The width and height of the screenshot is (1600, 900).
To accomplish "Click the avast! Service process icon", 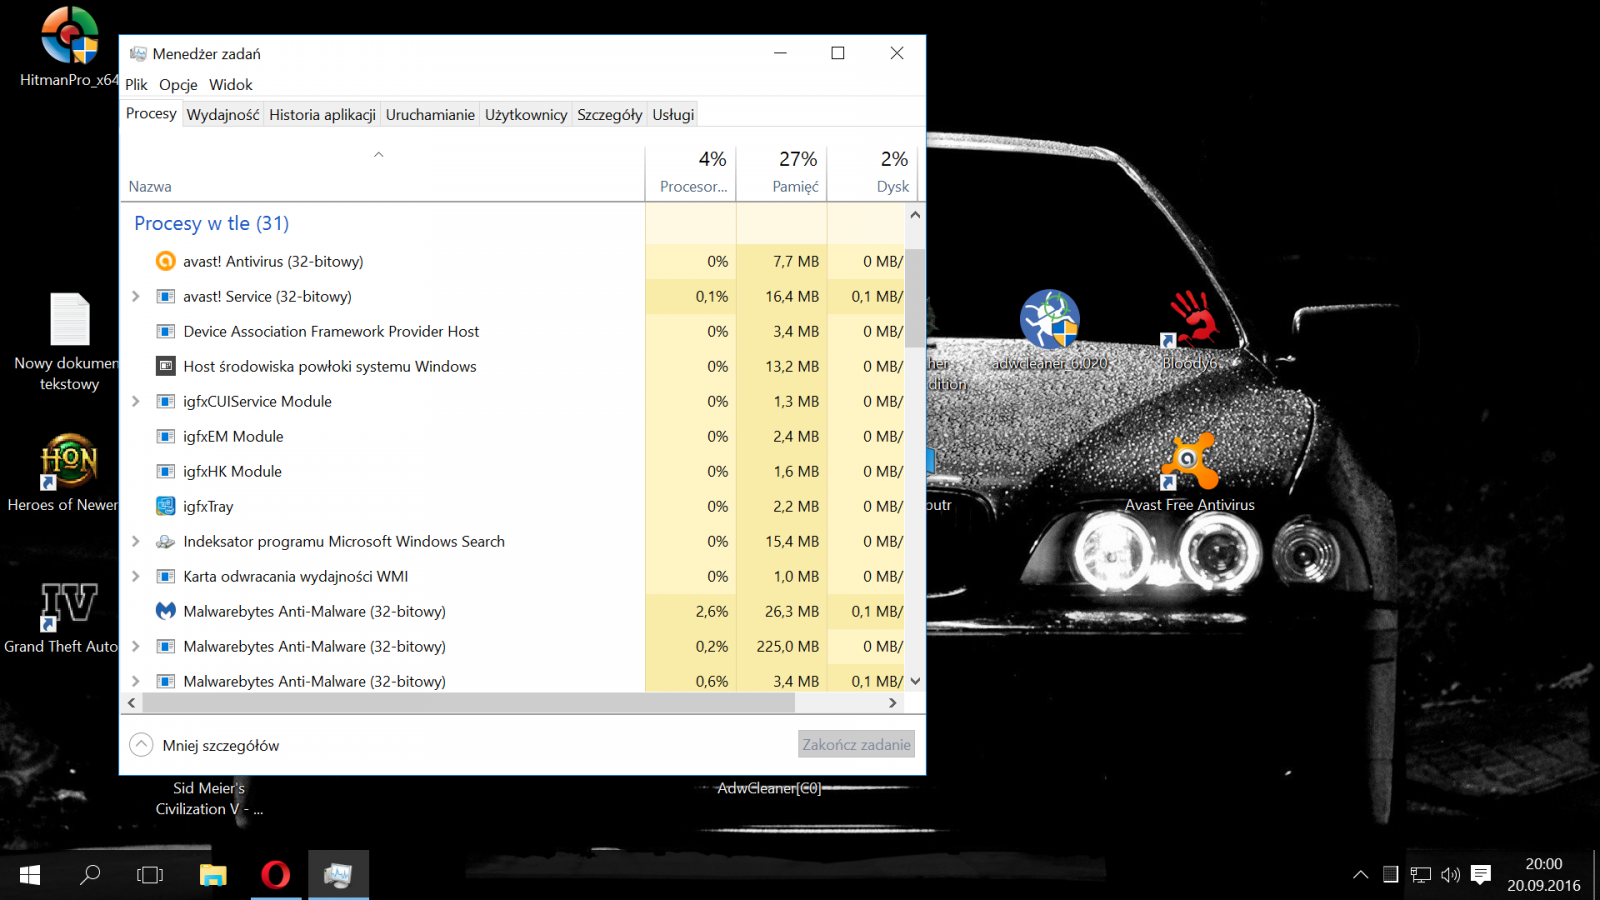I will click(166, 296).
